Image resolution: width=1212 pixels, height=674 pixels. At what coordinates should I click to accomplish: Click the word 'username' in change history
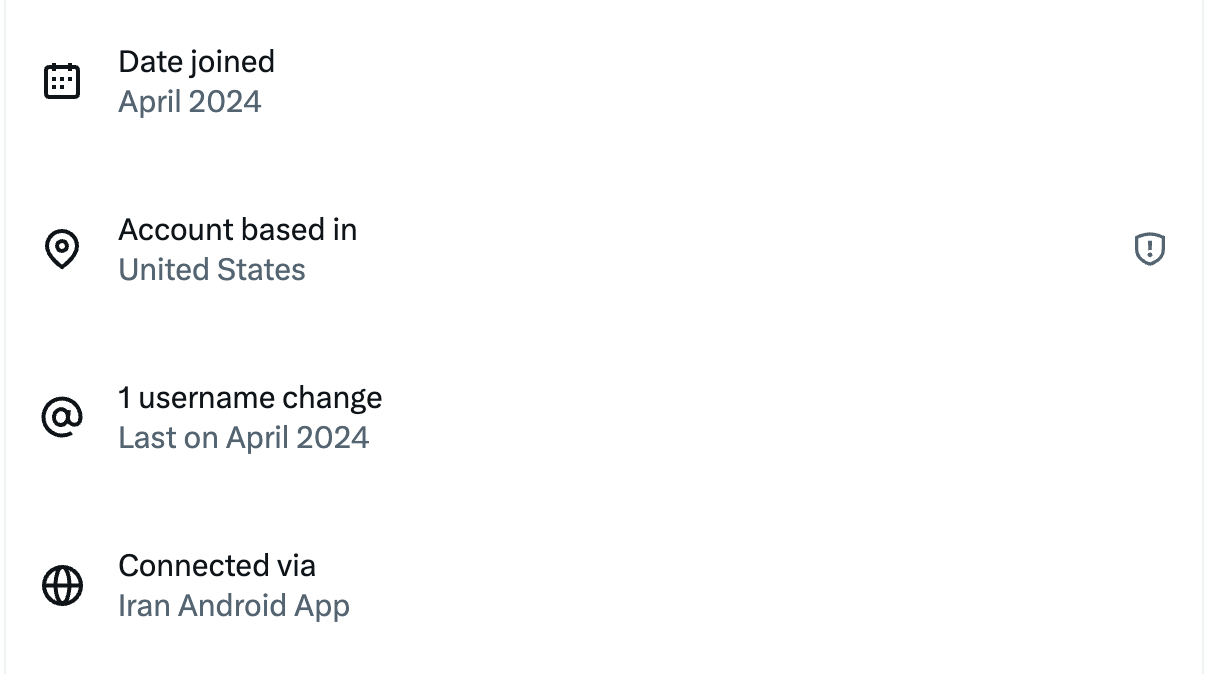point(207,398)
